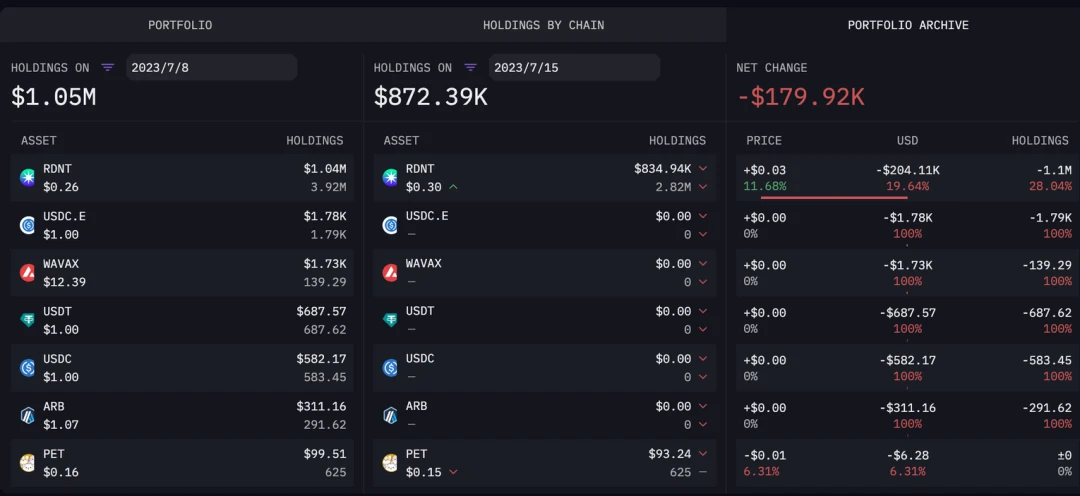Click the 2023/7/15 date field

[573, 68]
